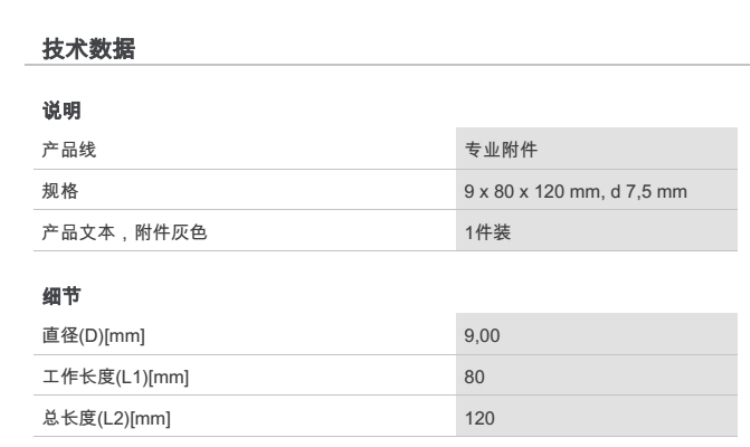Image resolution: width=750 pixels, height=447 pixels.
Task: Select the 120 total length value
Action: 478,418
